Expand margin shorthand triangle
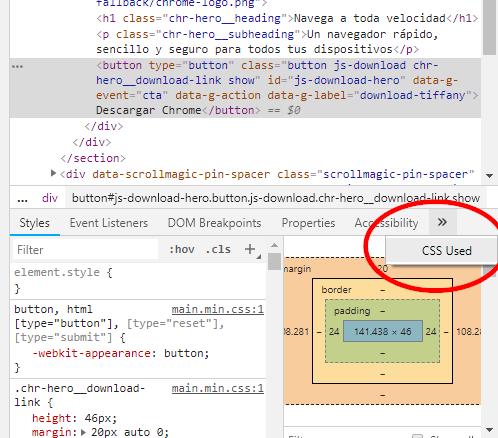Screen dimensions: 498x438 tap(83, 432)
